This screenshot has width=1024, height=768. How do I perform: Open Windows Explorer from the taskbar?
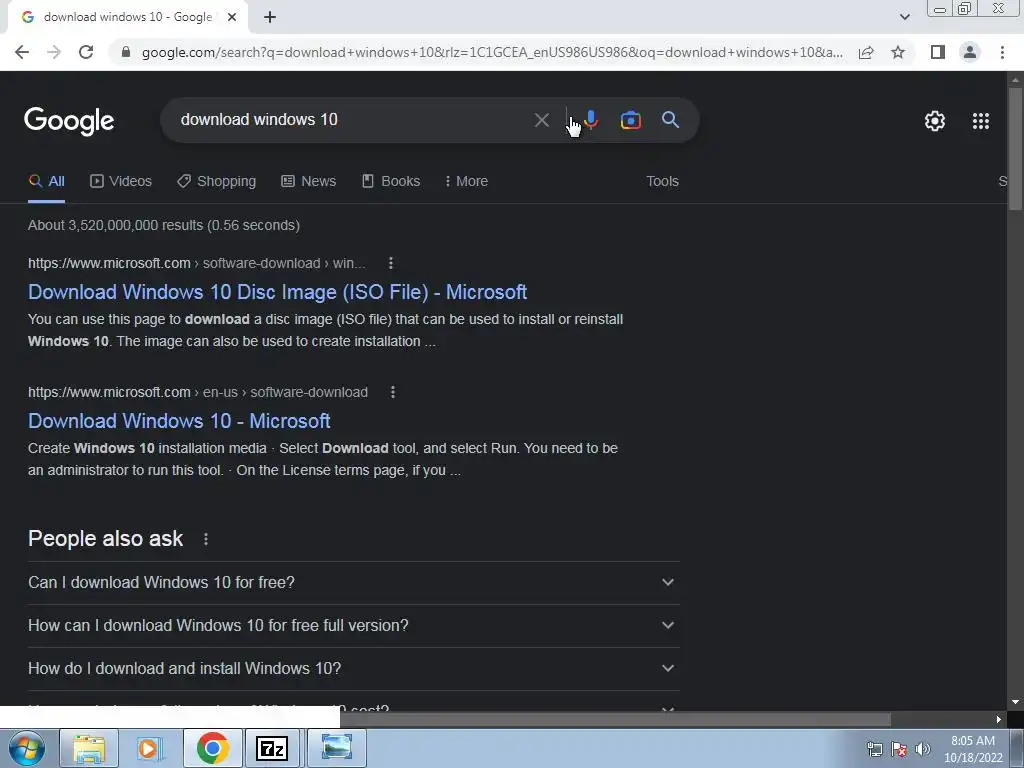(89, 748)
